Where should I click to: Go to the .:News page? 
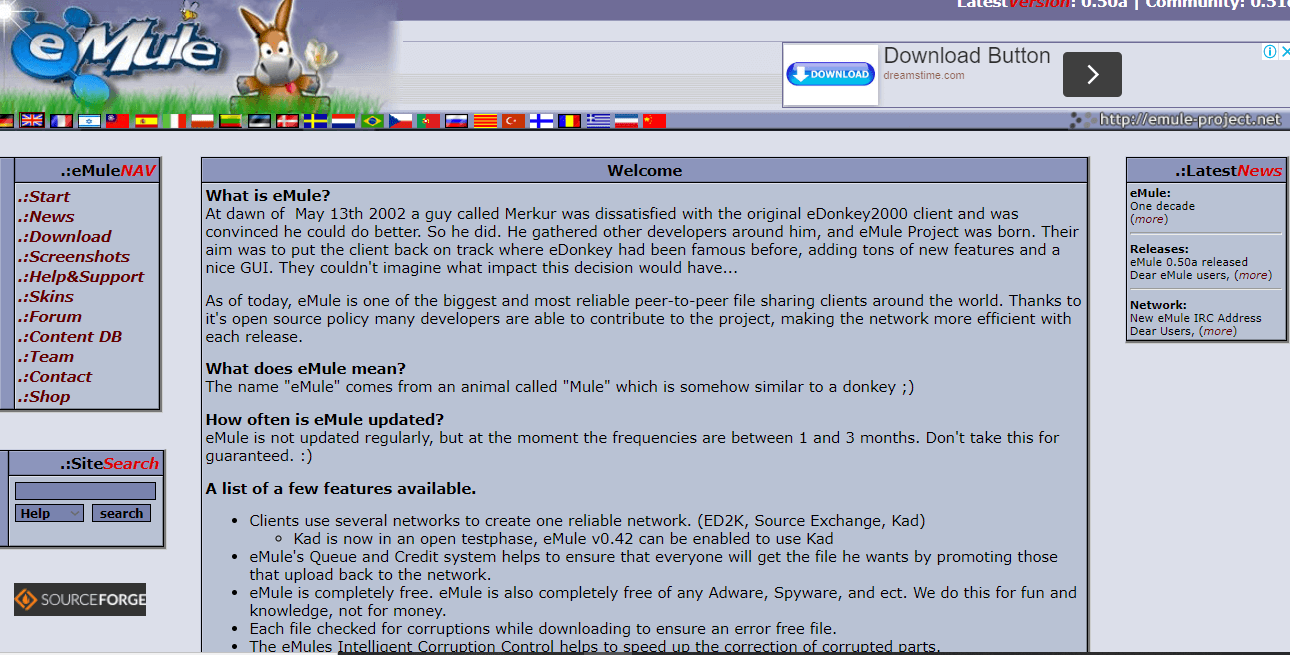pyautogui.click(x=46, y=217)
